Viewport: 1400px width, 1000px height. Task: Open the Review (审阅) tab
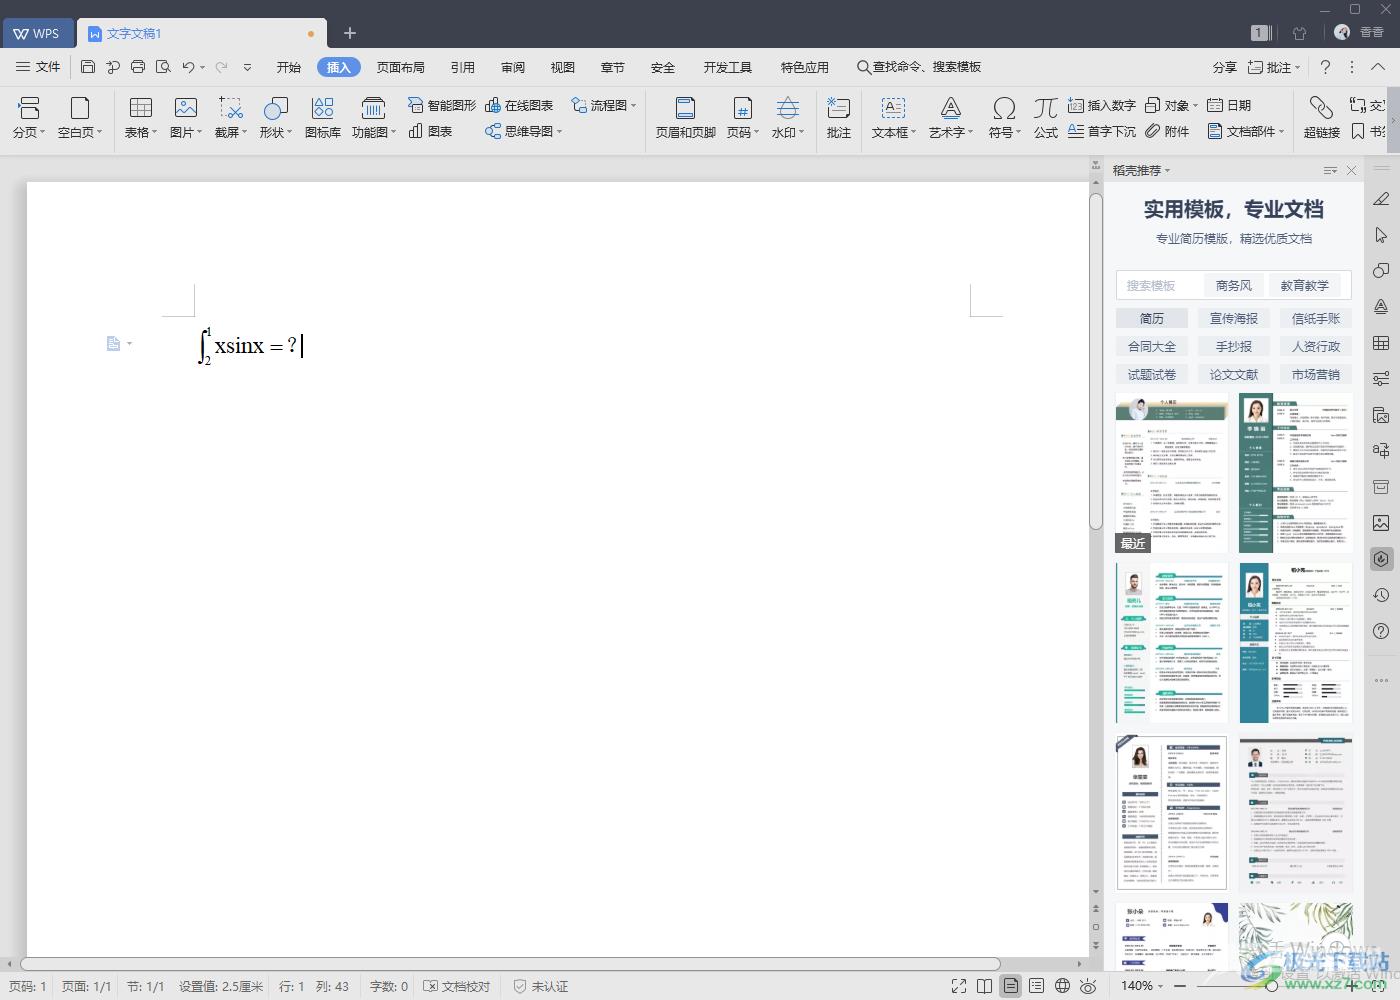click(x=513, y=67)
